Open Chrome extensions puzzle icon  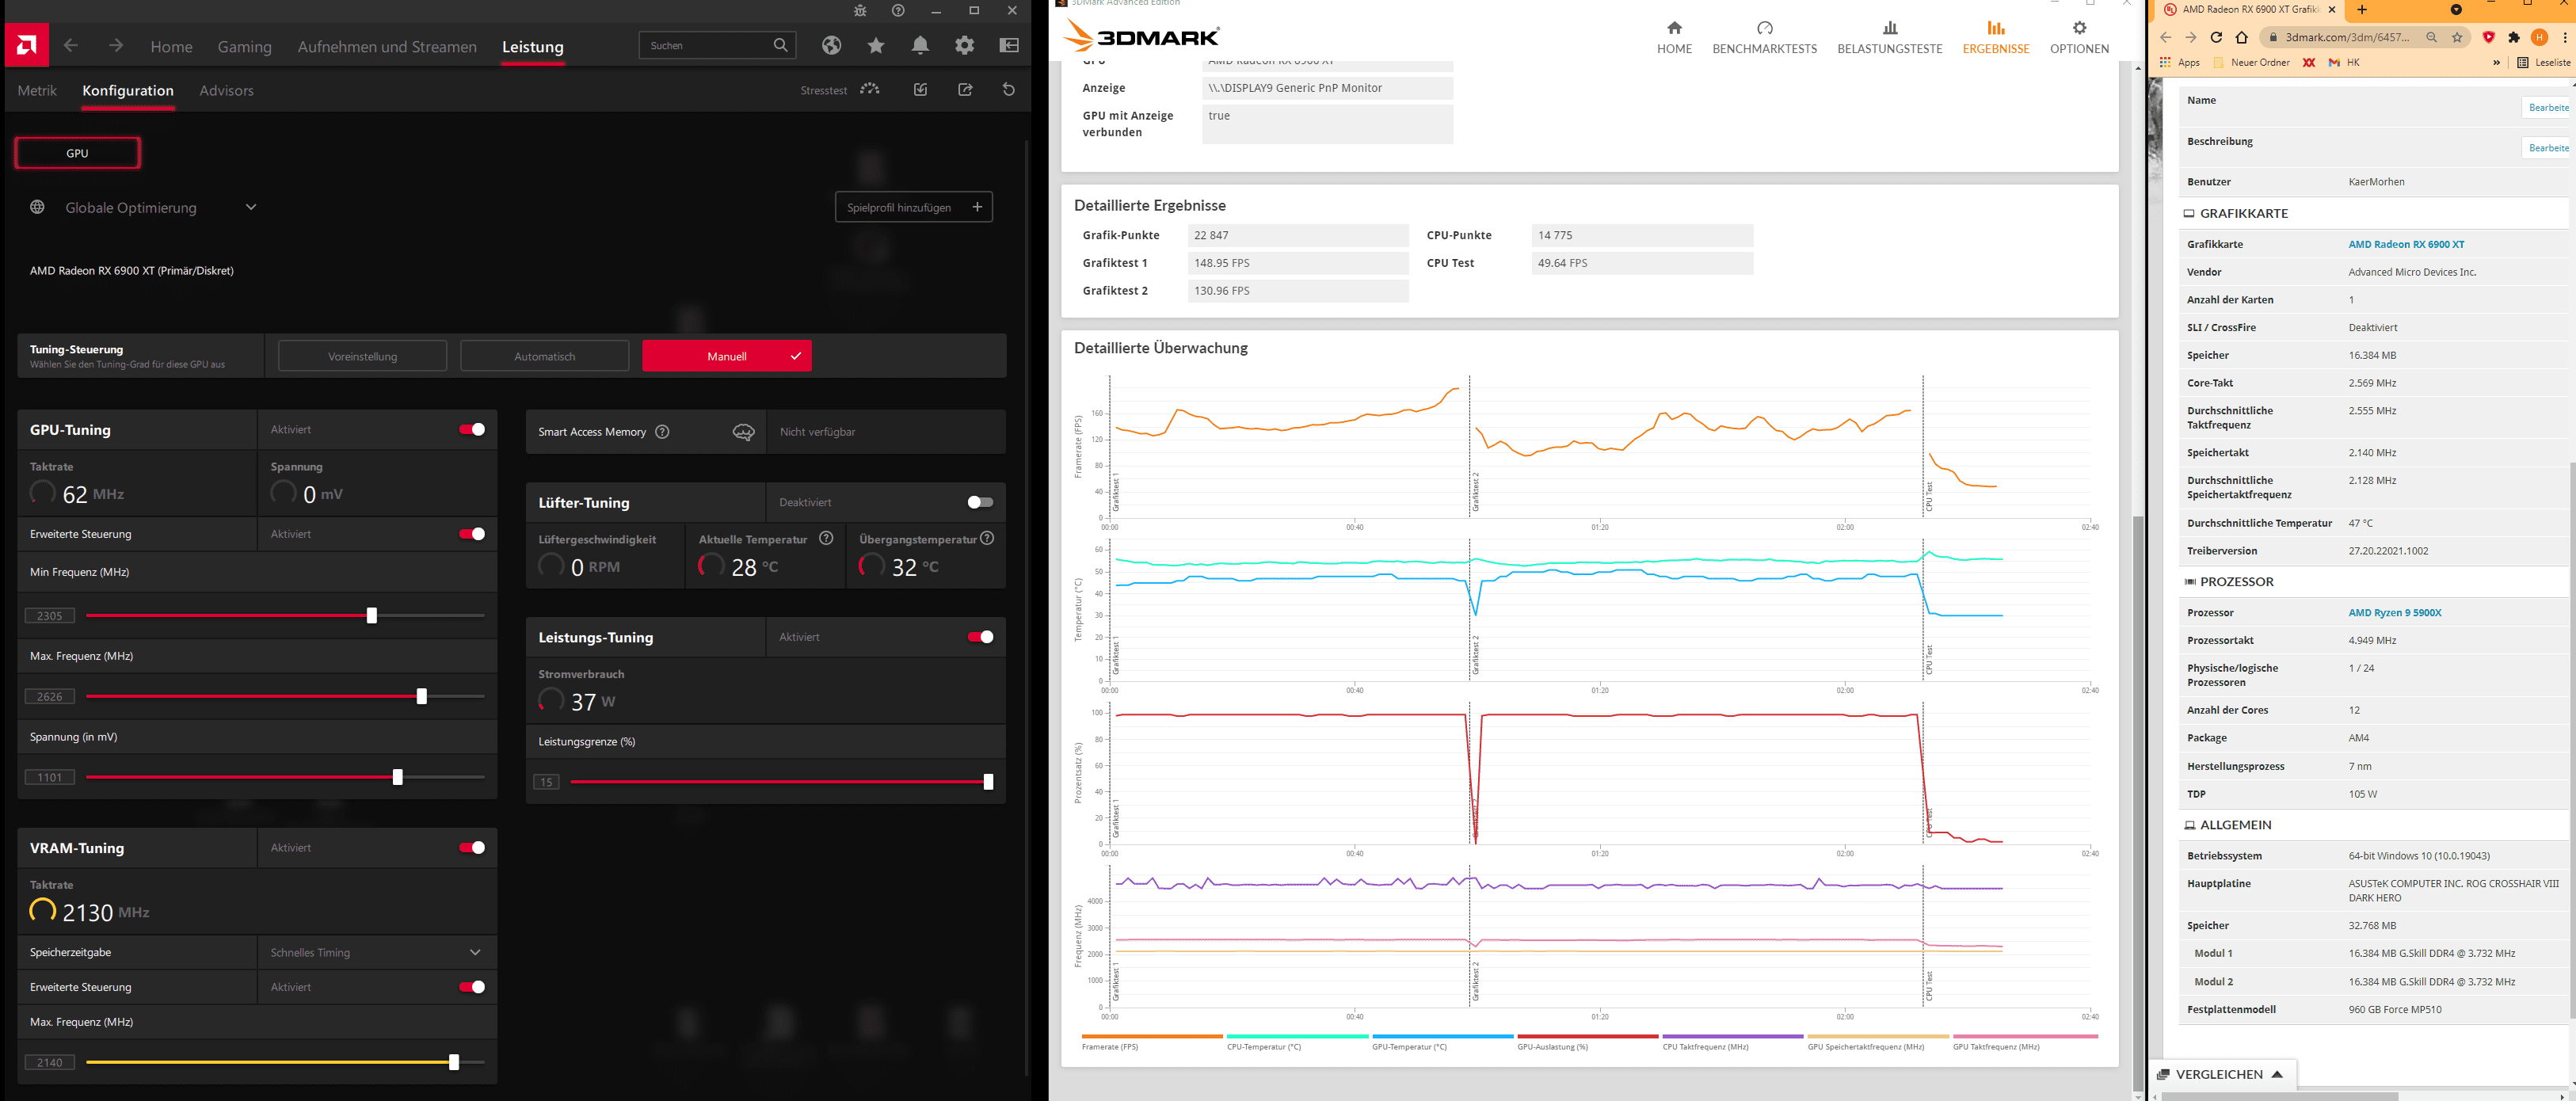(2514, 37)
